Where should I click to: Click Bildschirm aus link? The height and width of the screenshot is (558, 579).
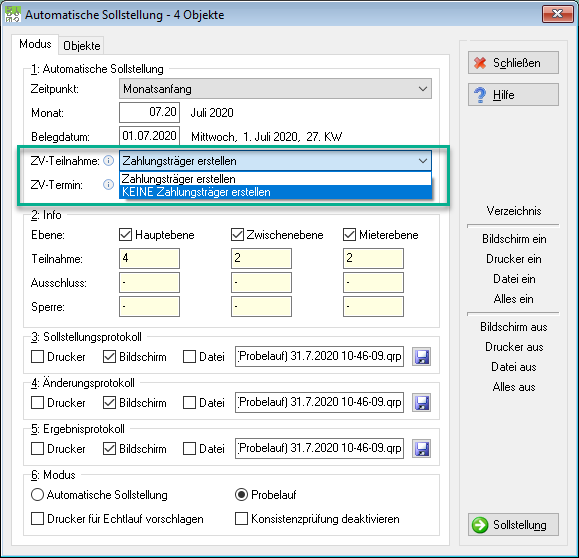(x=513, y=327)
